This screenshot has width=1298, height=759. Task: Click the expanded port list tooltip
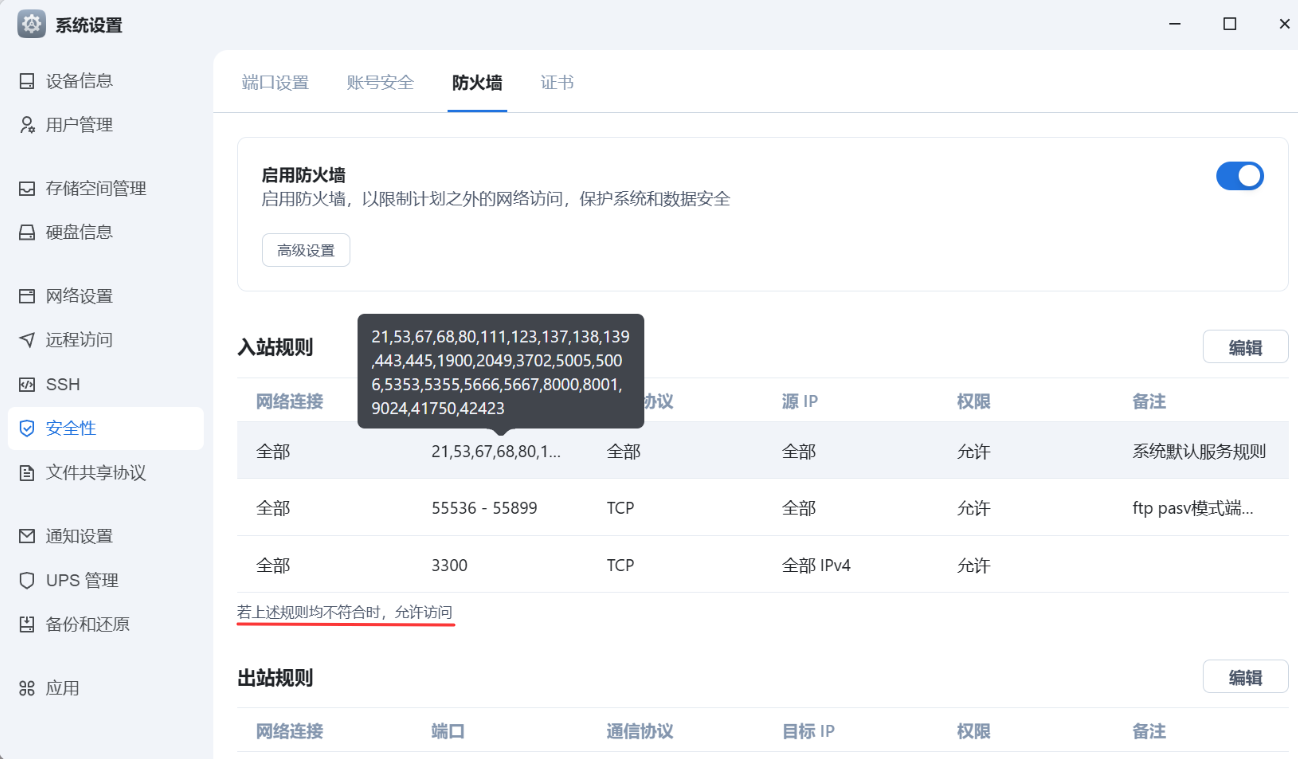[x=501, y=372]
